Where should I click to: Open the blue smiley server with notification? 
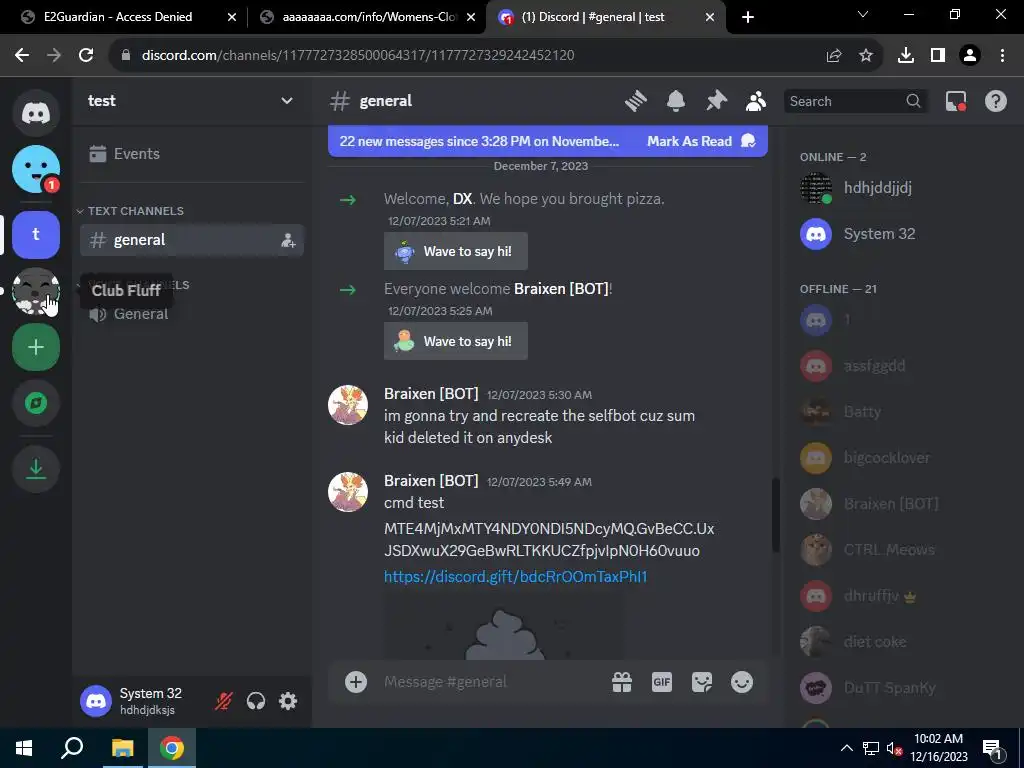36,169
